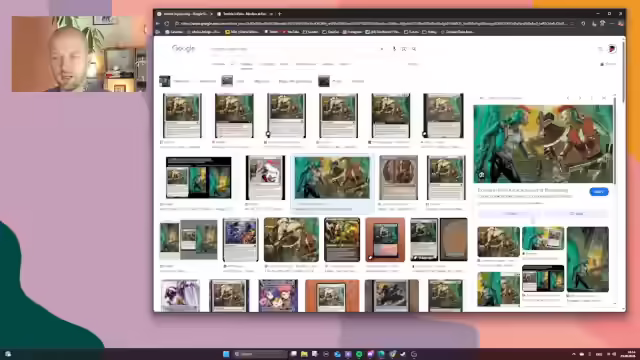Image resolution: width=640 pixels, height=360 pixels.
Task: Open the Google apps grid icon
Action: click(x=600, y=49)
